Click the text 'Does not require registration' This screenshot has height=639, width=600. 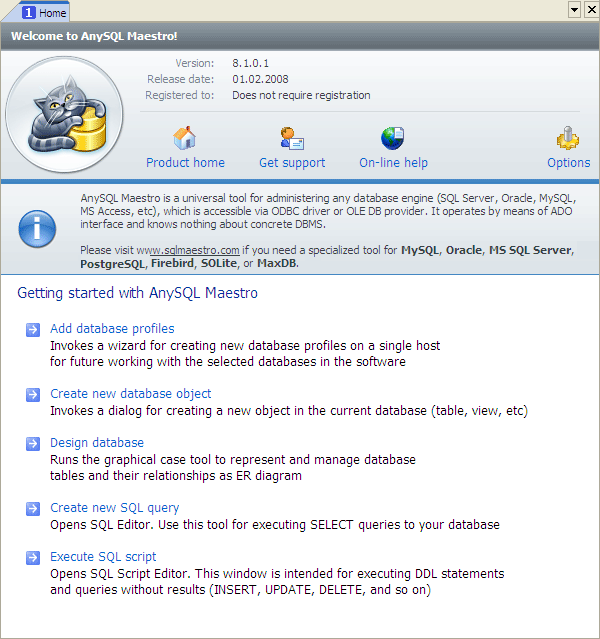[301, 95]
